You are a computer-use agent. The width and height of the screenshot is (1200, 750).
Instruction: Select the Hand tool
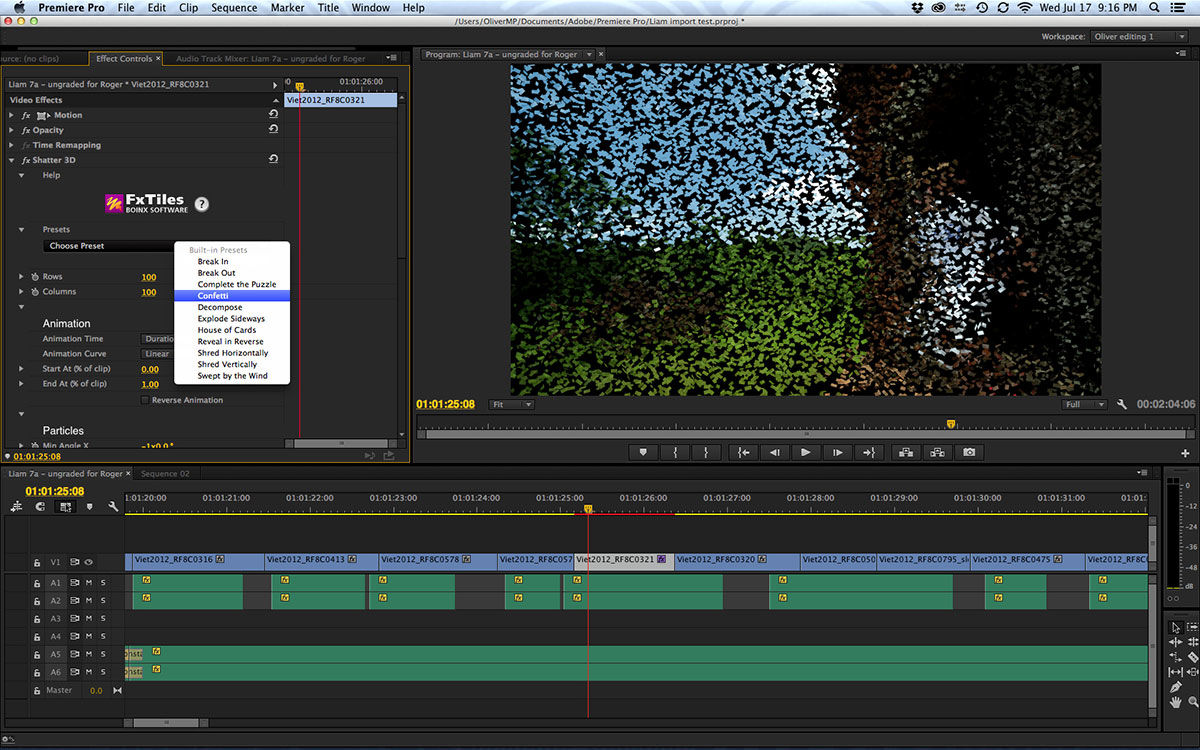pos(1176,702)
